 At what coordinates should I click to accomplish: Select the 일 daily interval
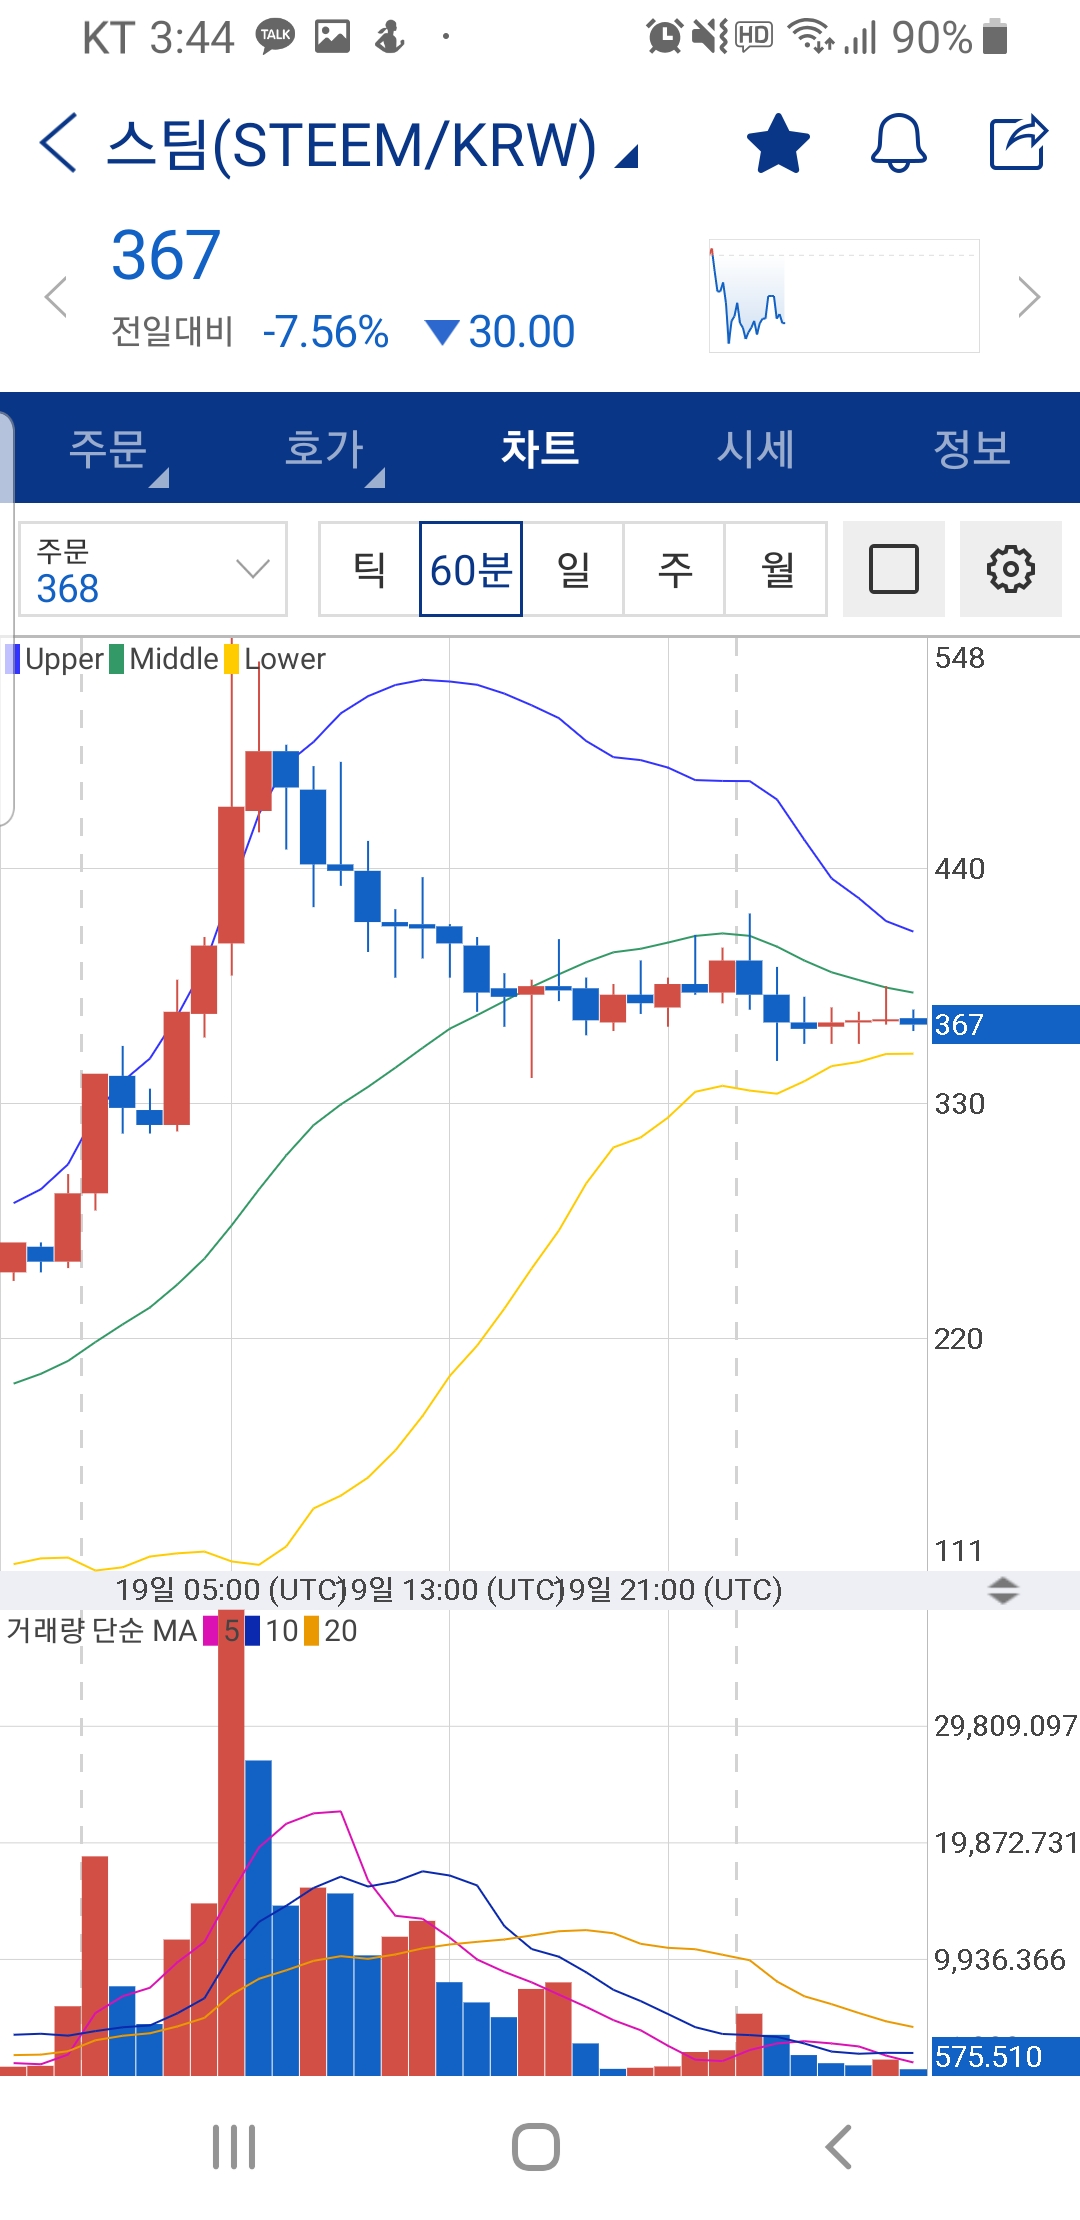[573, 569]
